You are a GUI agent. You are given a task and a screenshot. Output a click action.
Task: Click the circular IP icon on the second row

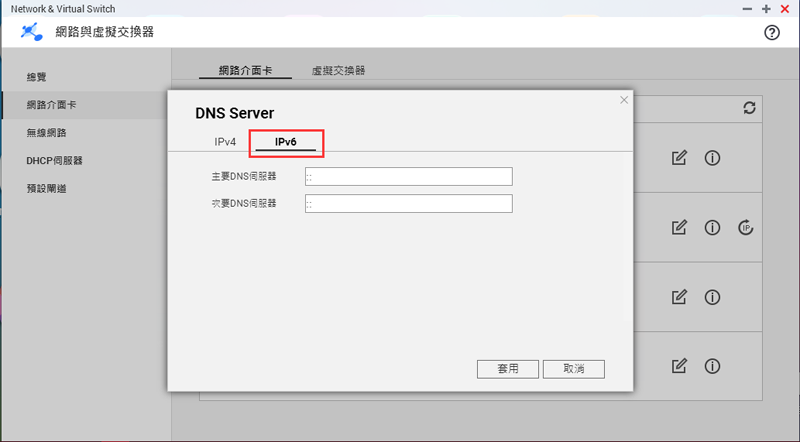(745, 228)
